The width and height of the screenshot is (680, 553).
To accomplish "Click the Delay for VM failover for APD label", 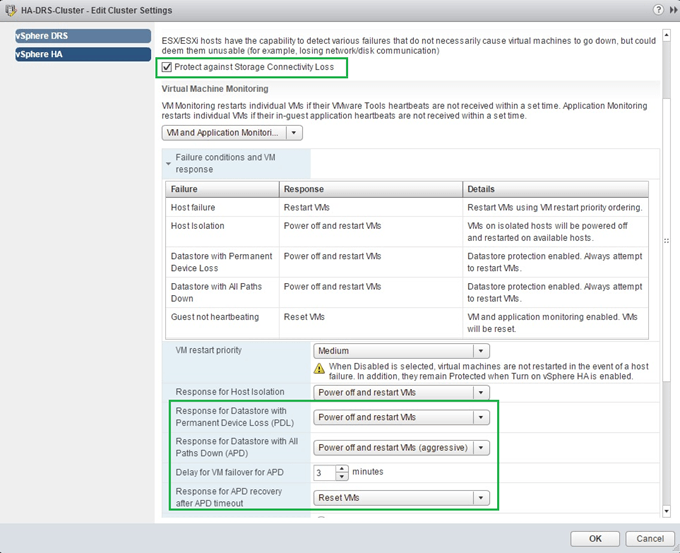I will (x=229, y=472).
